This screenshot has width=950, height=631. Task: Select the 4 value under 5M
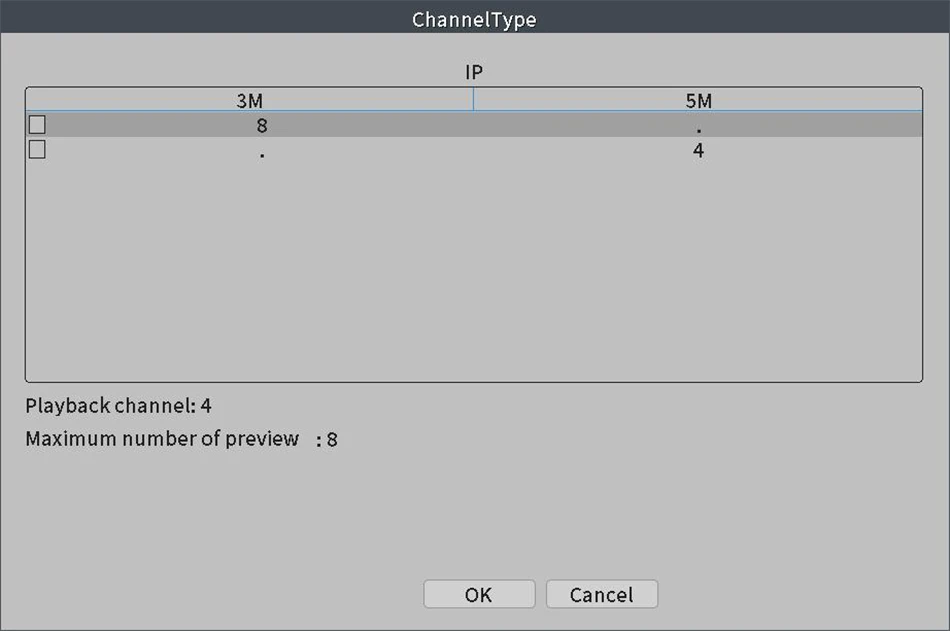click(698, 151)
